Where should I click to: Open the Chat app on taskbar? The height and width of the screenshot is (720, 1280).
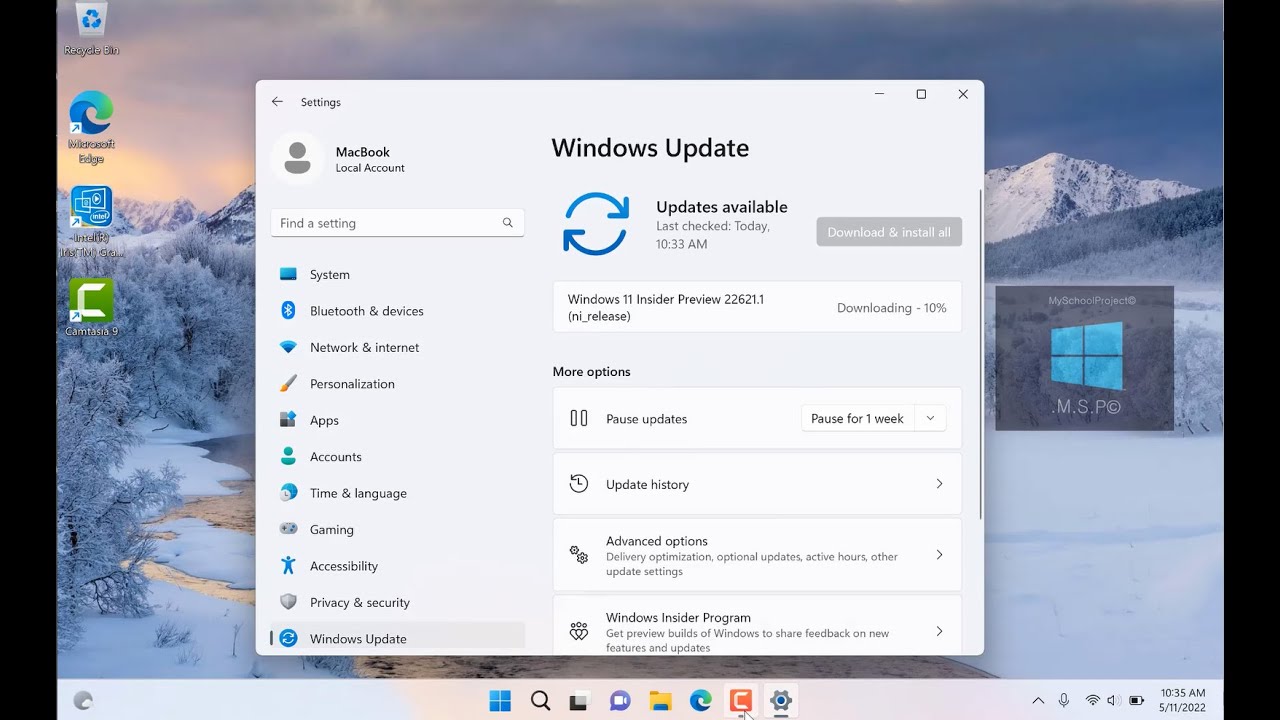click(620, 701)
